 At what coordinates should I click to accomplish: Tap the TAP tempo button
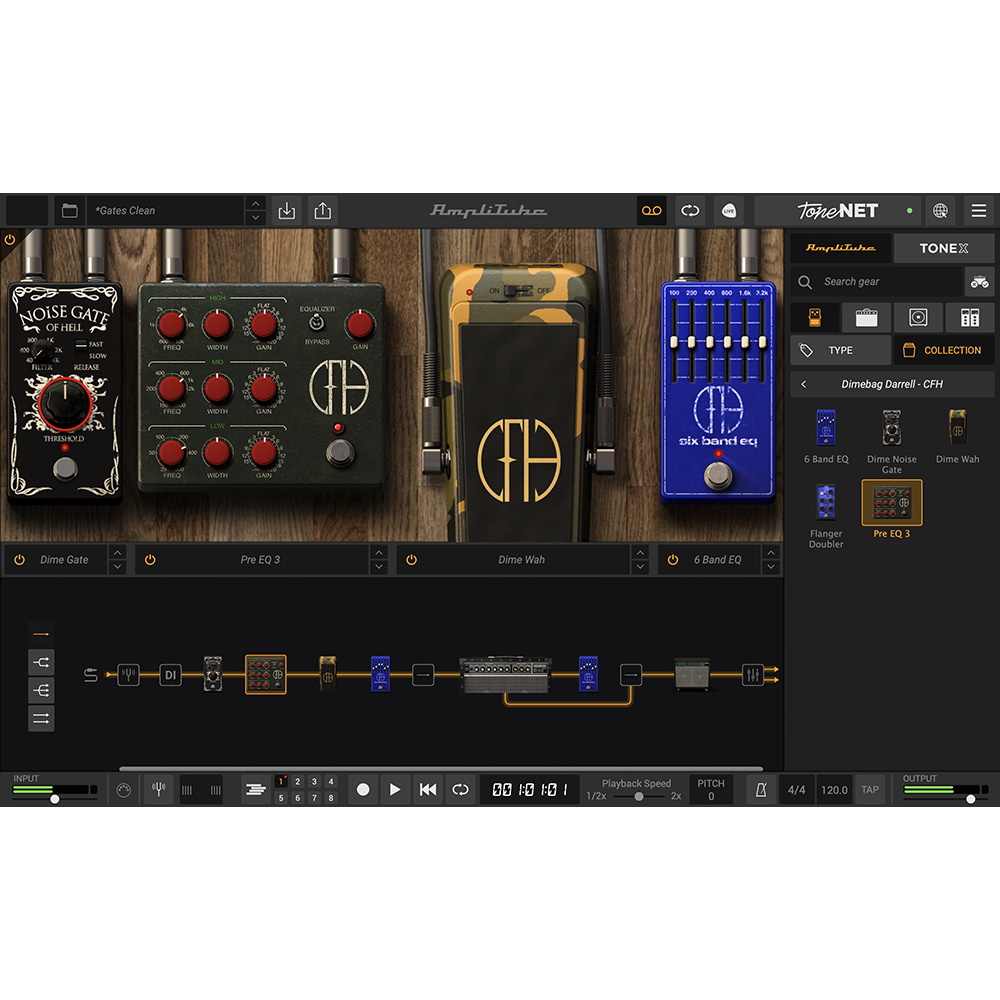tap(869, 789)
